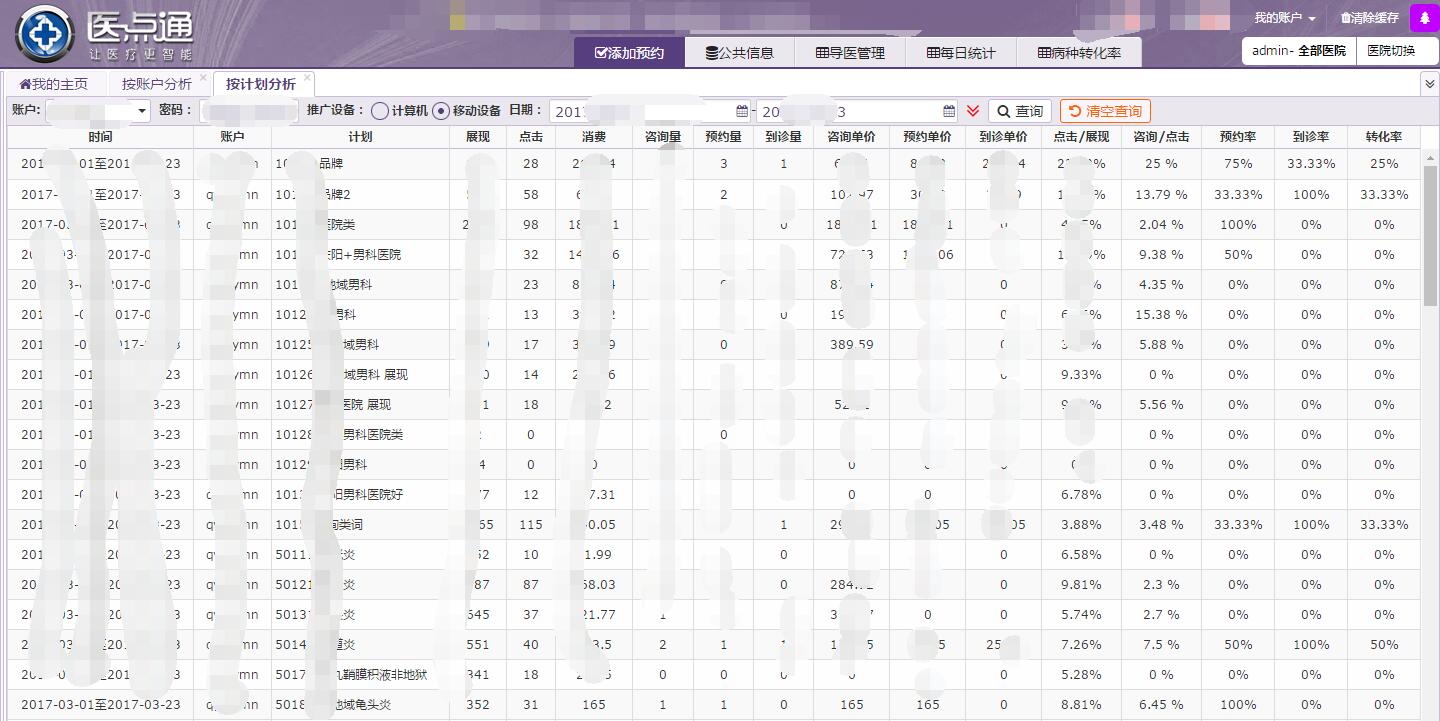Expand the 我的账户 dropdown menu
Image resolution: width=1440 pixels, height=721 pixels.
pyautogui.click(x=1285, y=18)
